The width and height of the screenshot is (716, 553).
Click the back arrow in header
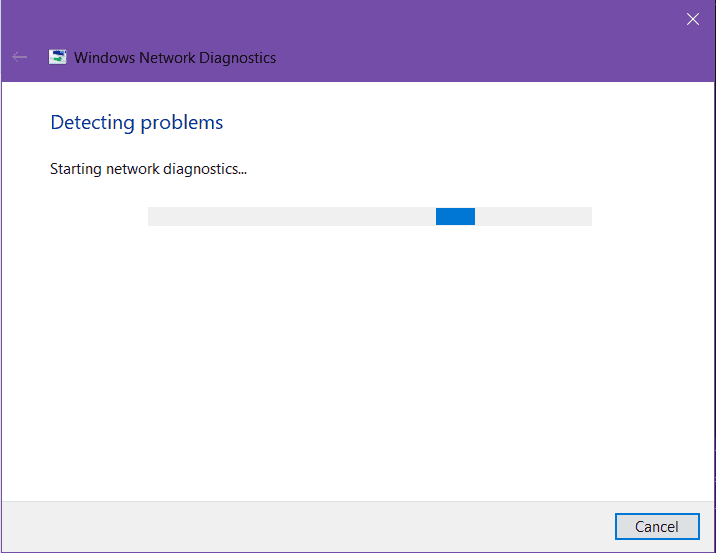20,57
